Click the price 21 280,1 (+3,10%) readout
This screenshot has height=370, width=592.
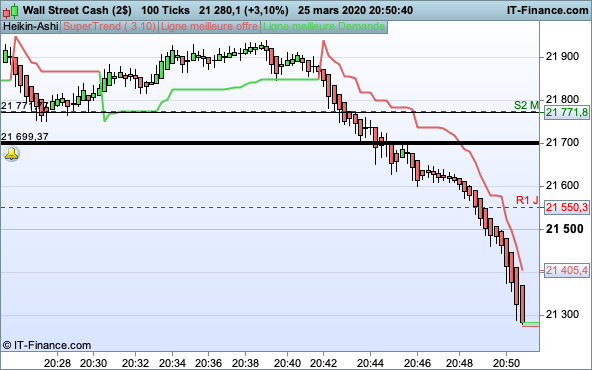pyautogui.click(x=244, y=10)
